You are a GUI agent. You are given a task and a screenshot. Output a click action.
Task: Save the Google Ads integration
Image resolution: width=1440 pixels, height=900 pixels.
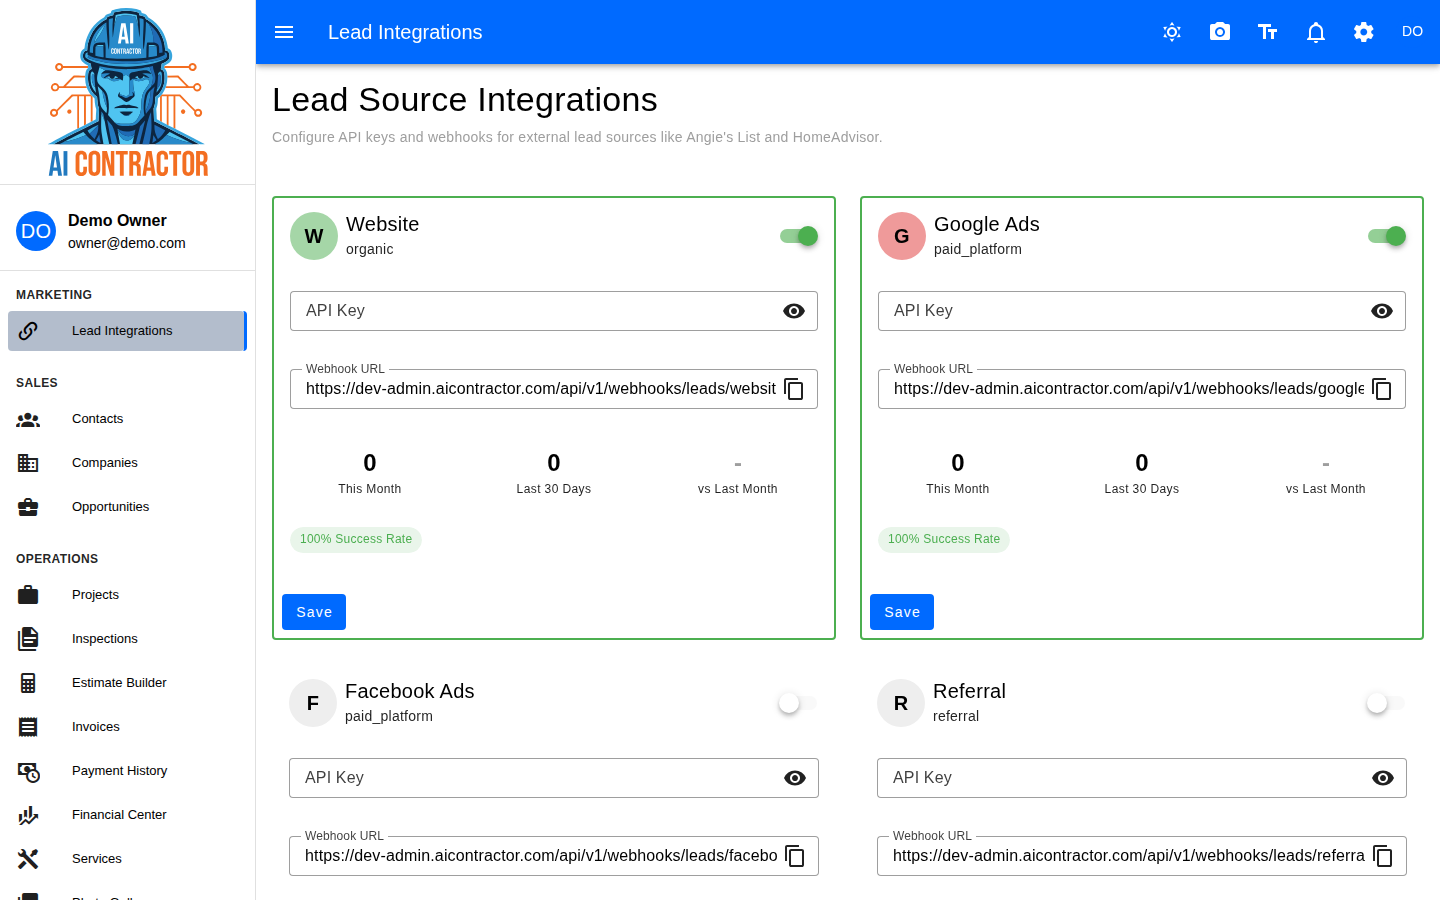click(x=902, y=612)
